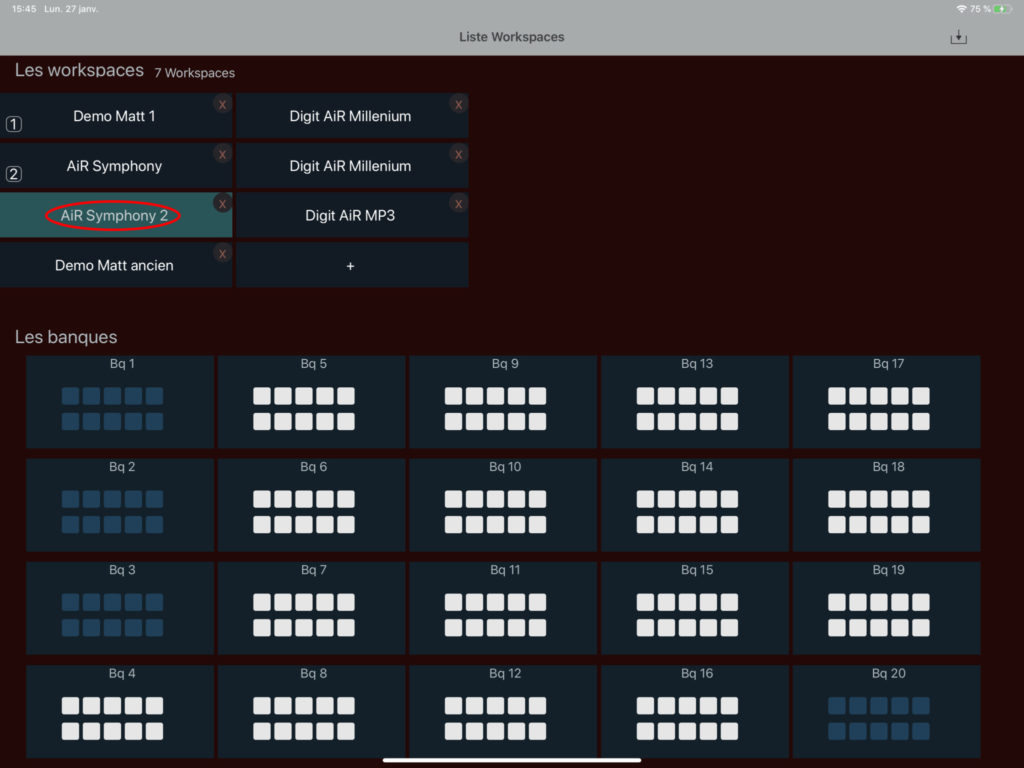Screen dimensions: 1024x768
Task: Add a new workspace with plus button
Action: pyautogui.click(x=351, y=266)
